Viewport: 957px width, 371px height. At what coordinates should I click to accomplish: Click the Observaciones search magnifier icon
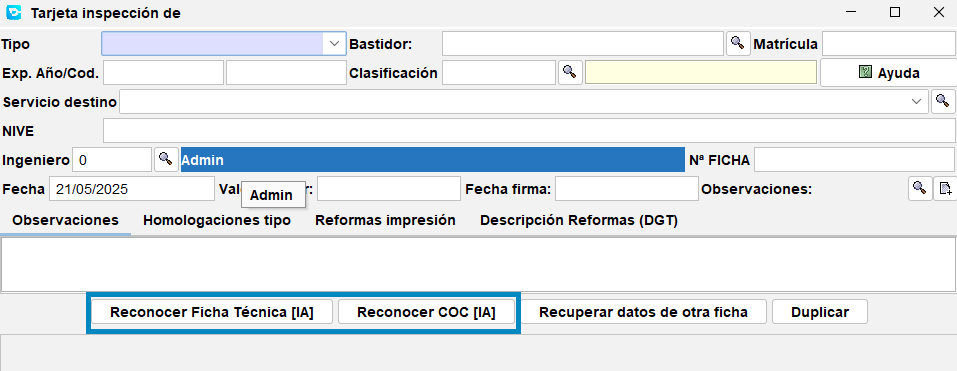920,189
